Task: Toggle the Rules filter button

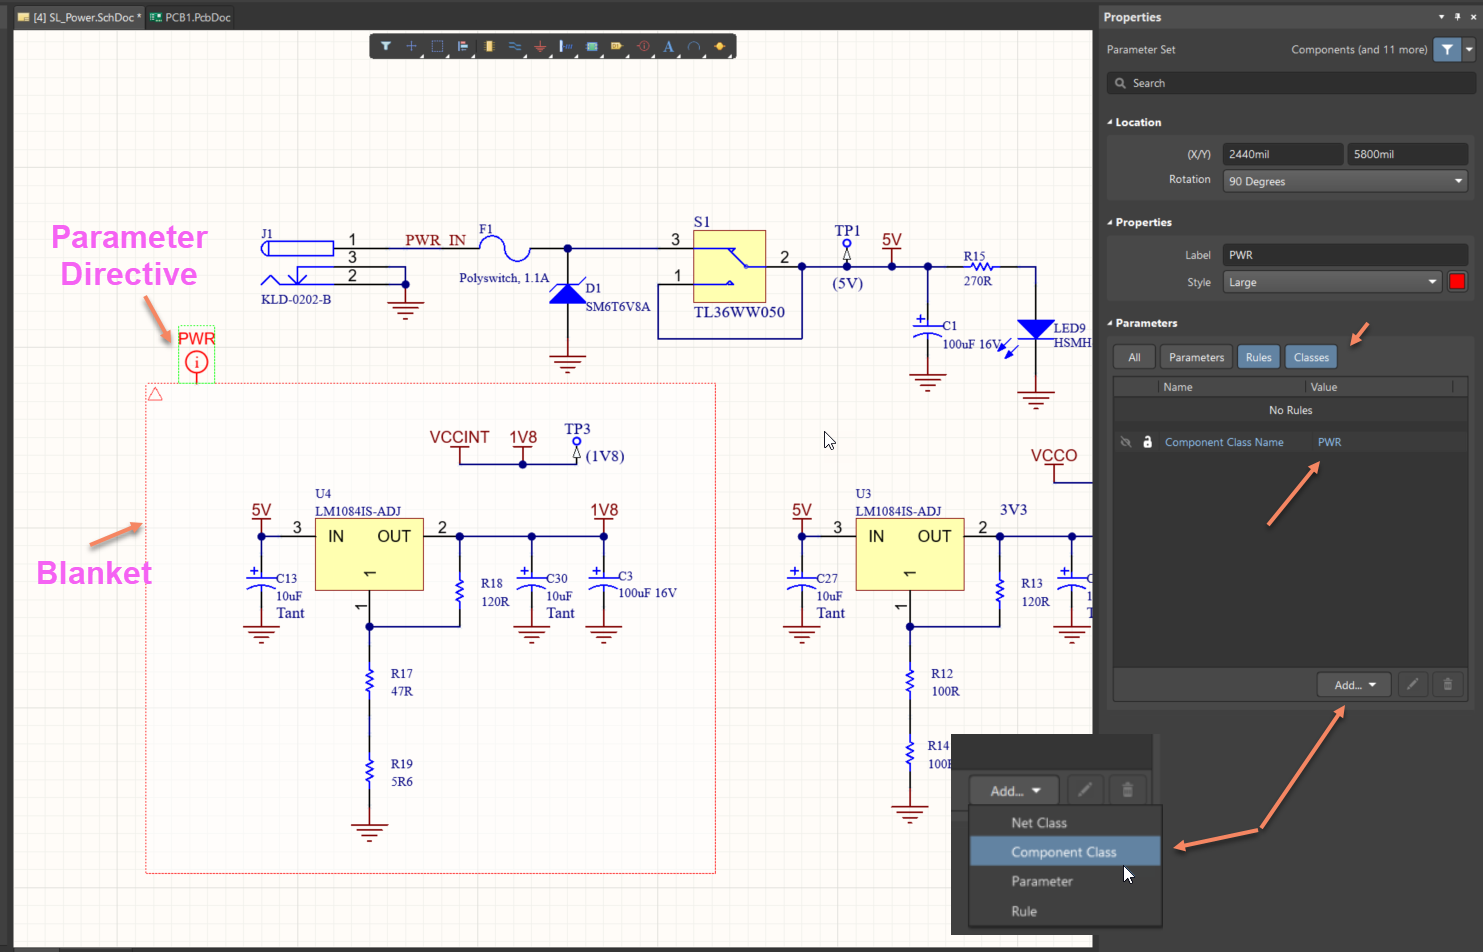Action: 1258,357
